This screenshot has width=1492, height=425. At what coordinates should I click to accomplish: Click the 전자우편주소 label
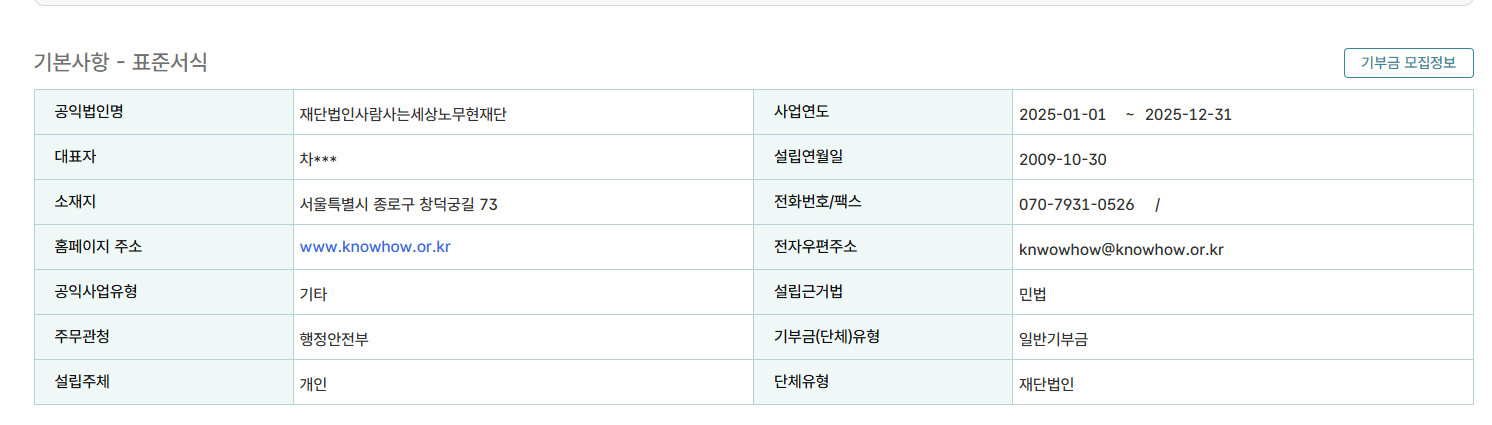coord(815,246)
